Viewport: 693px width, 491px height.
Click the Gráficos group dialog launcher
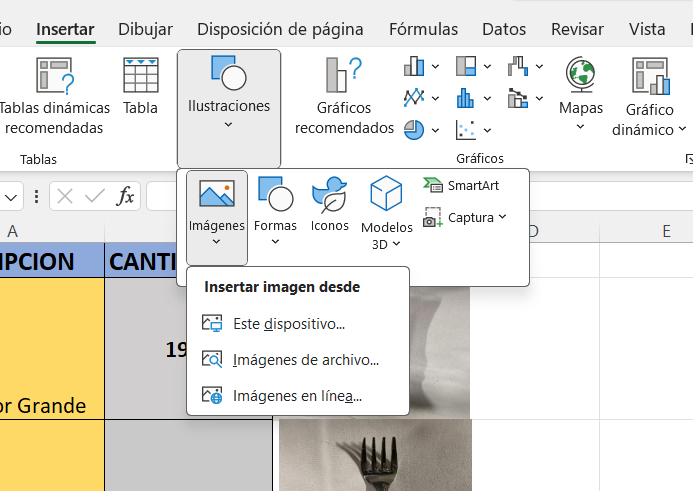[x=689, y=159]
